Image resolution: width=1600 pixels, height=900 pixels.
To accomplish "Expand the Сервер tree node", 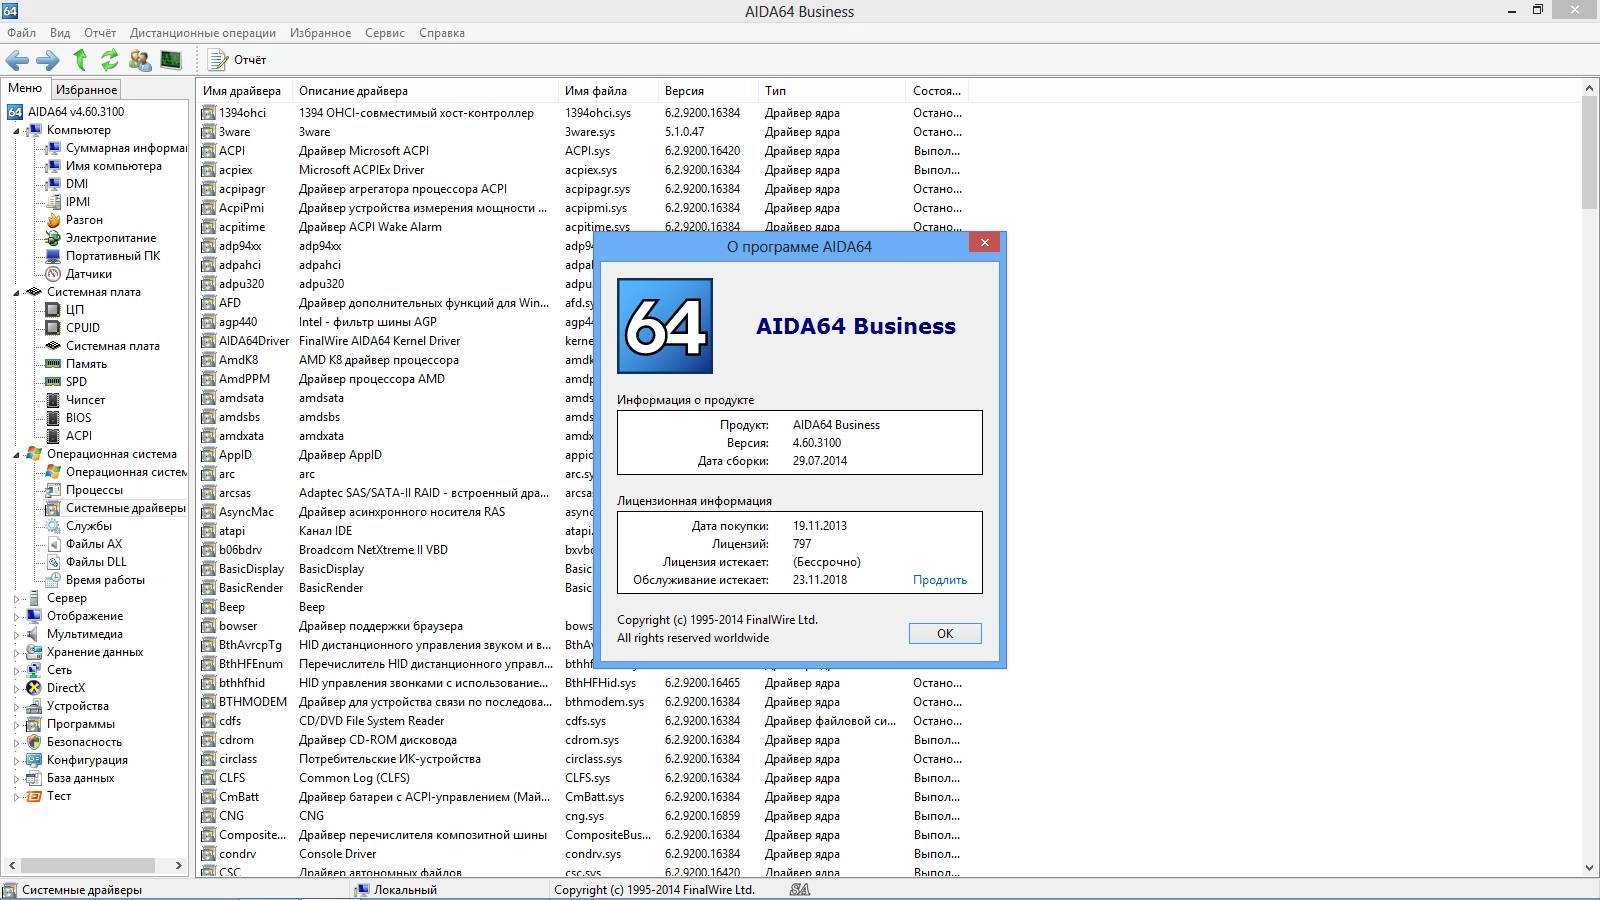I will 16,599.
